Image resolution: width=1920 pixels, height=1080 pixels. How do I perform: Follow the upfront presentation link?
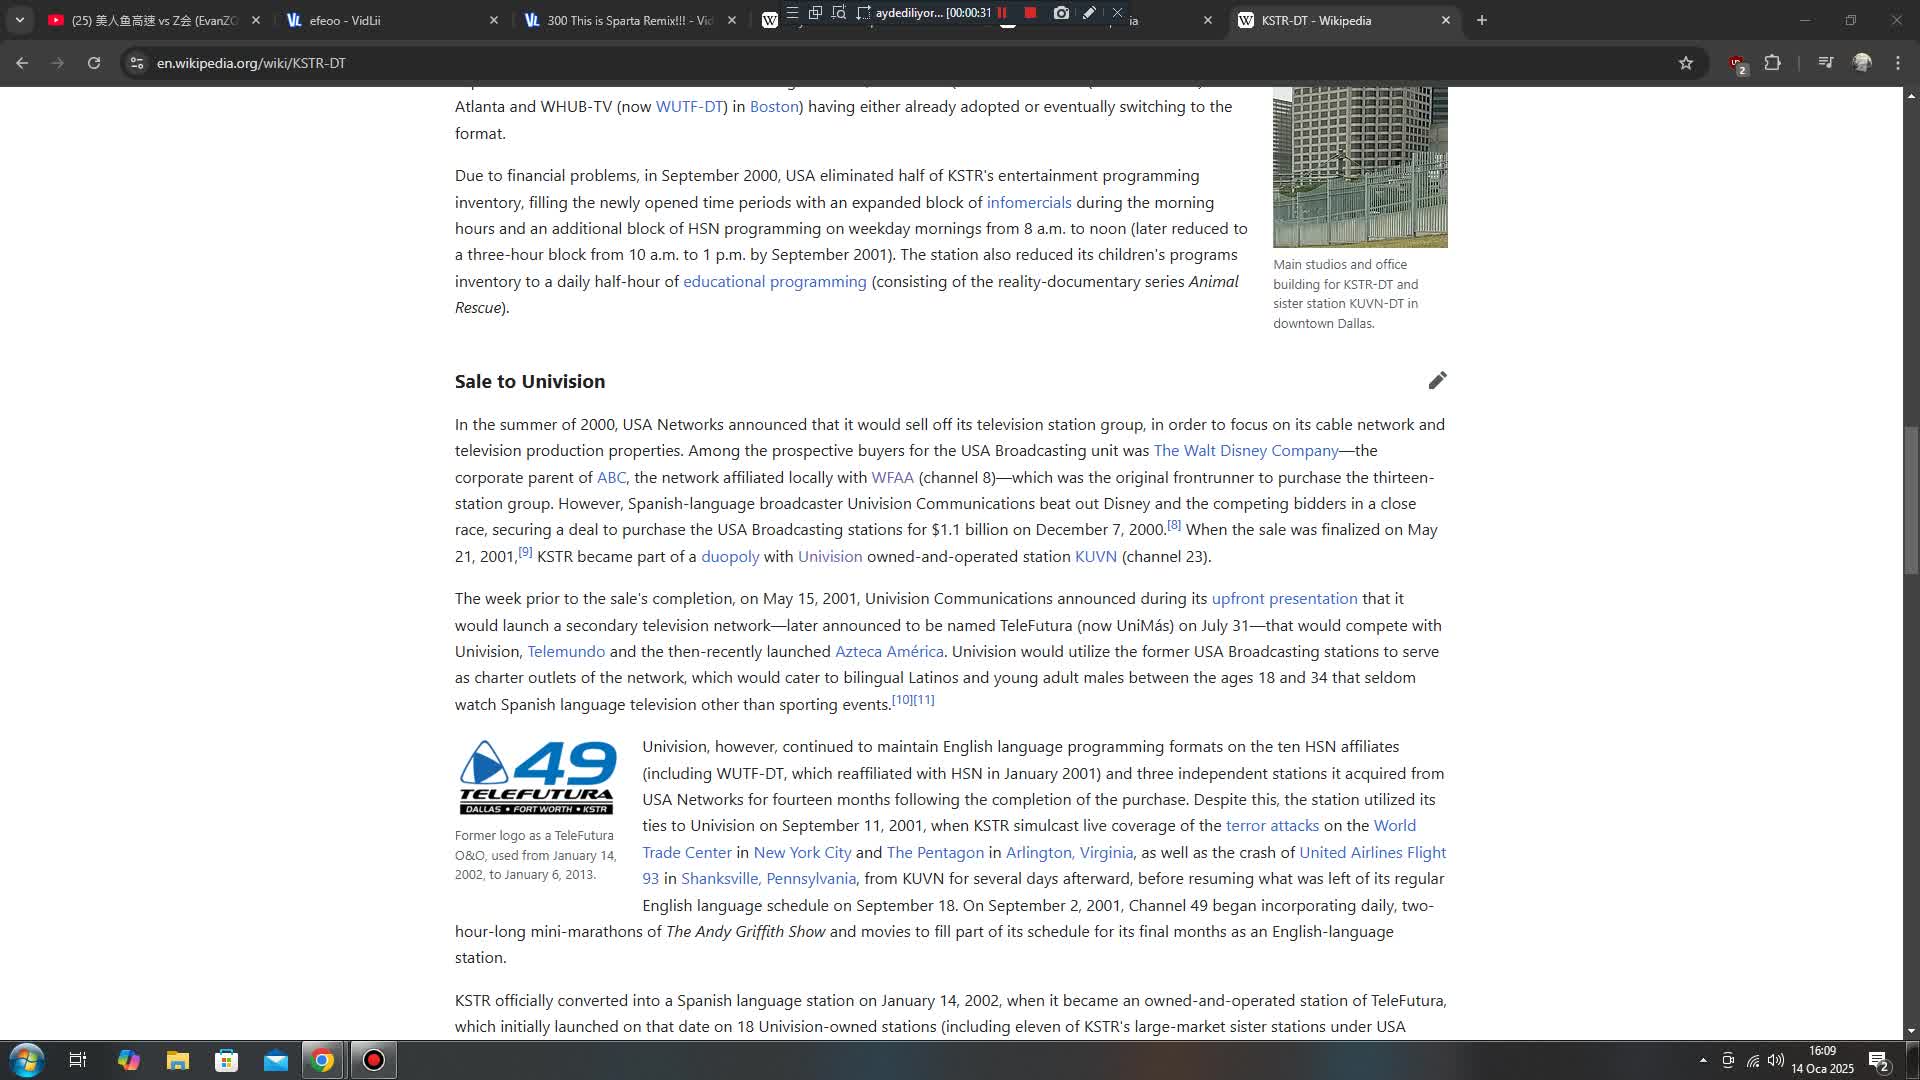[1285, 599]
